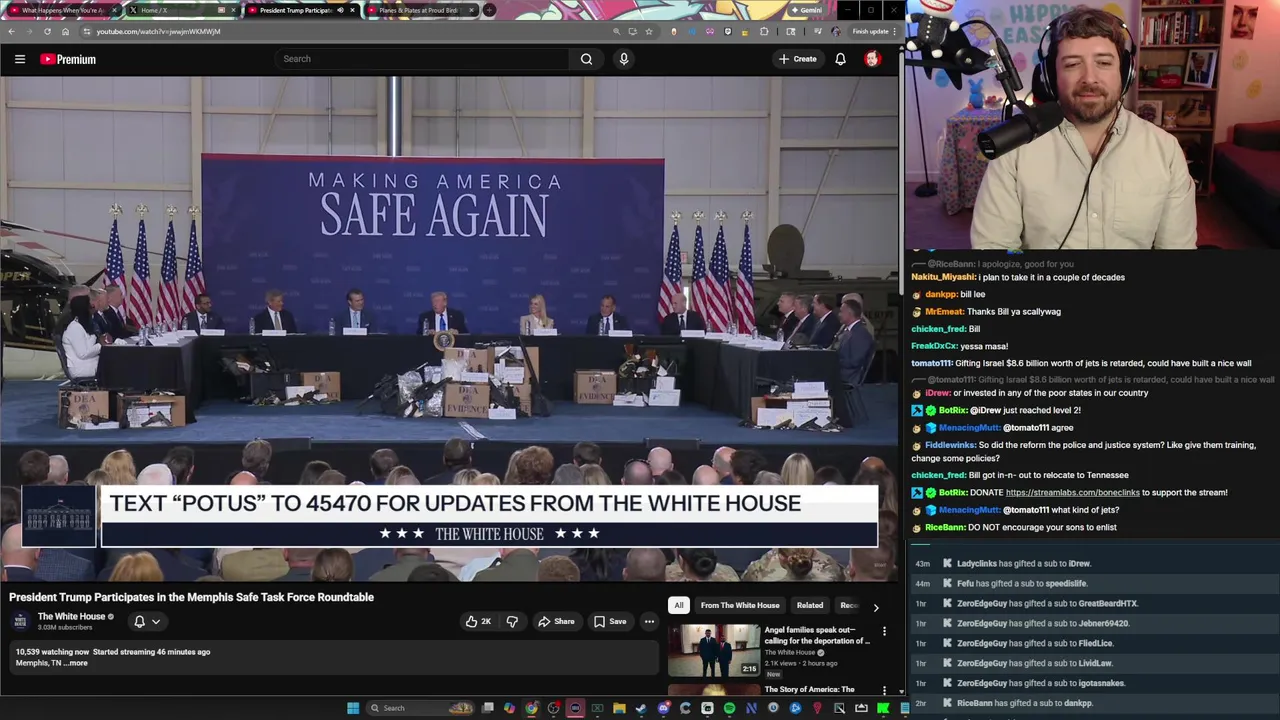1280x720 pixels.
Task: Click Fefu gifted a sub to speedislife
Action: coord(1021,584)
